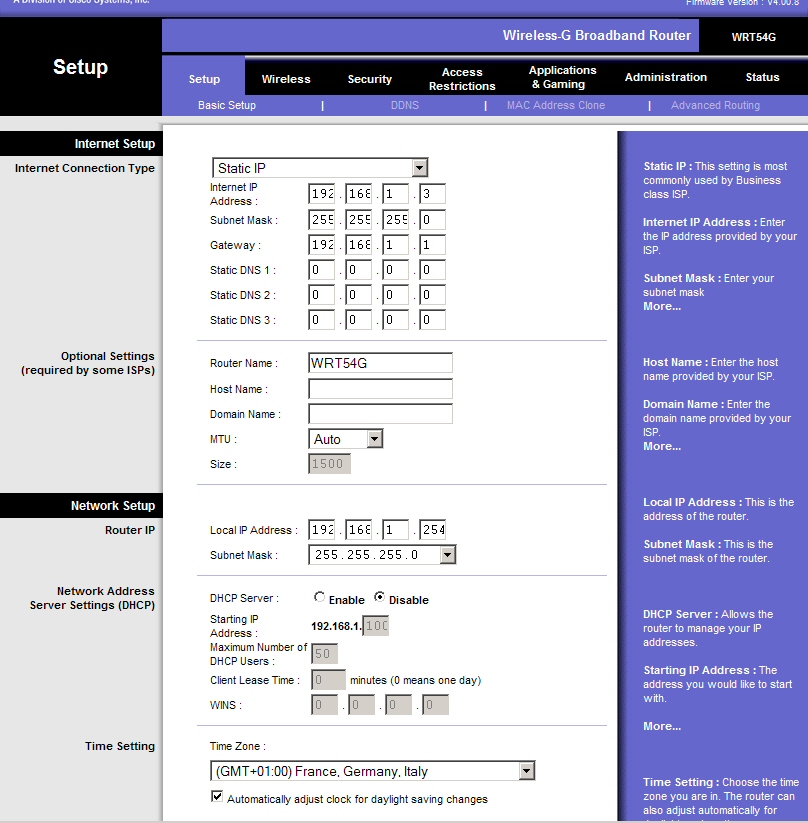Click the Client Lease Time field
This screenshot has width=808, height=823.
[x=329, y=680]
